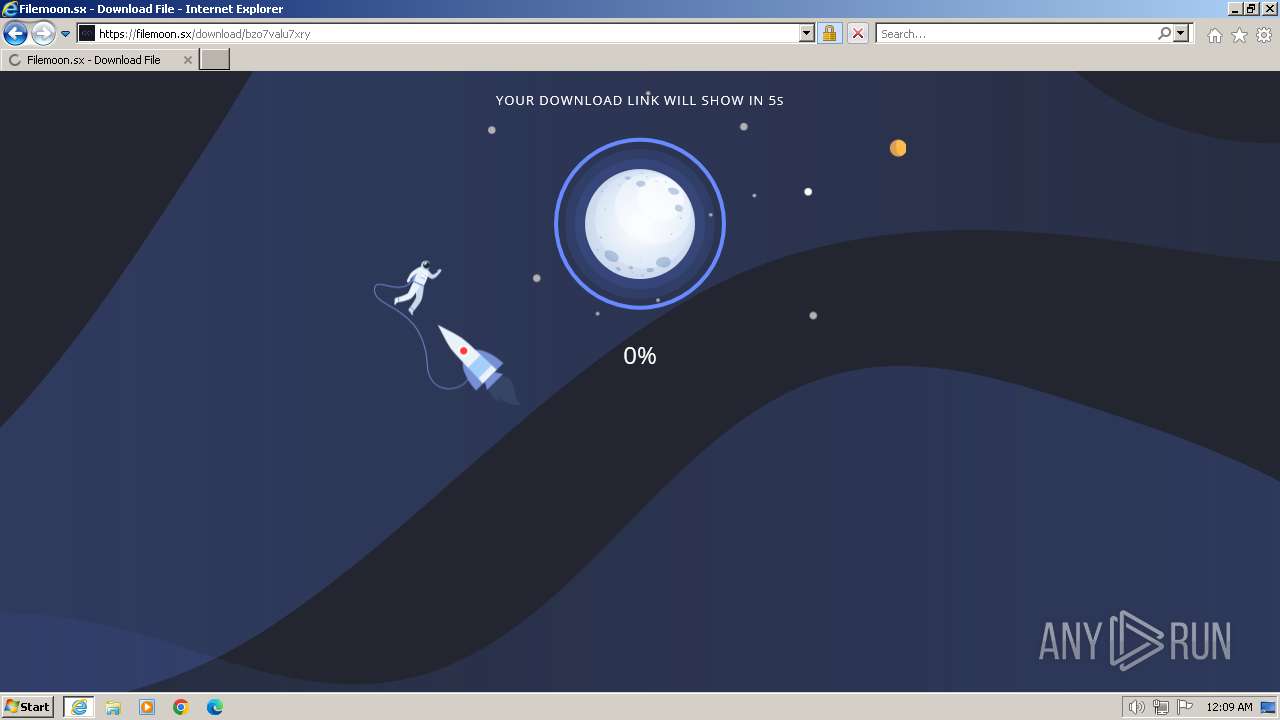Open the volume speaker tray icon
The height and width of the screenshot is (720, 1280).
(1137, 707)
